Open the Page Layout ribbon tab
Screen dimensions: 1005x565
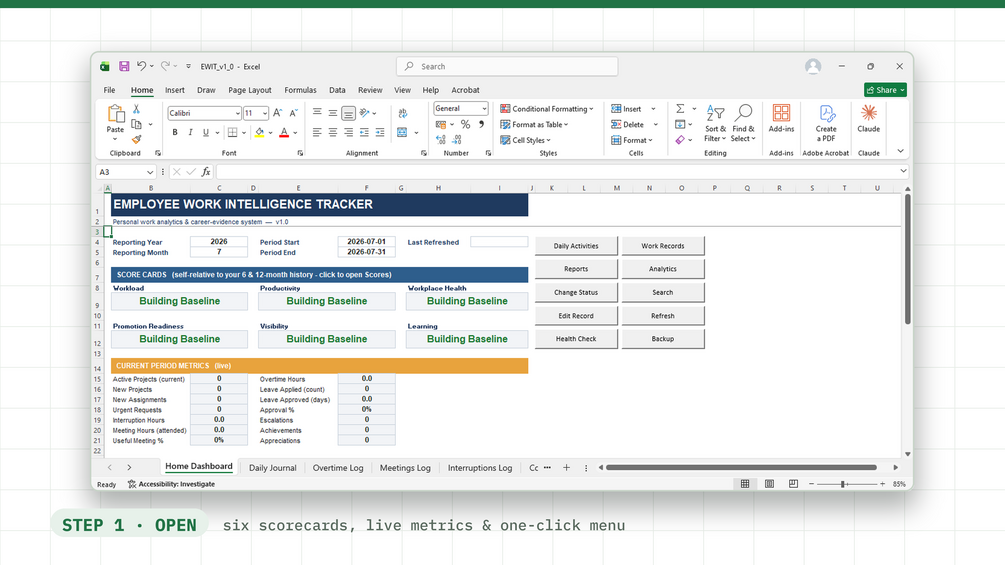249,90
